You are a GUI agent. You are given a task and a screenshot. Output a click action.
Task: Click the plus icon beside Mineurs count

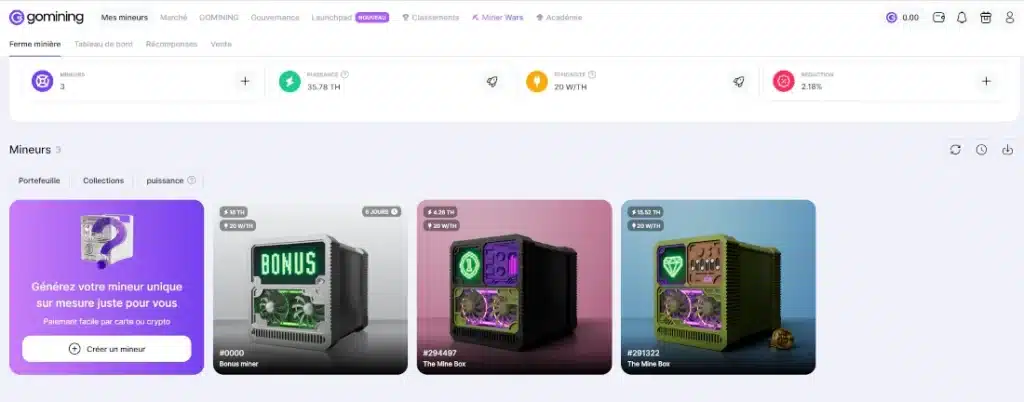(245, 82)
